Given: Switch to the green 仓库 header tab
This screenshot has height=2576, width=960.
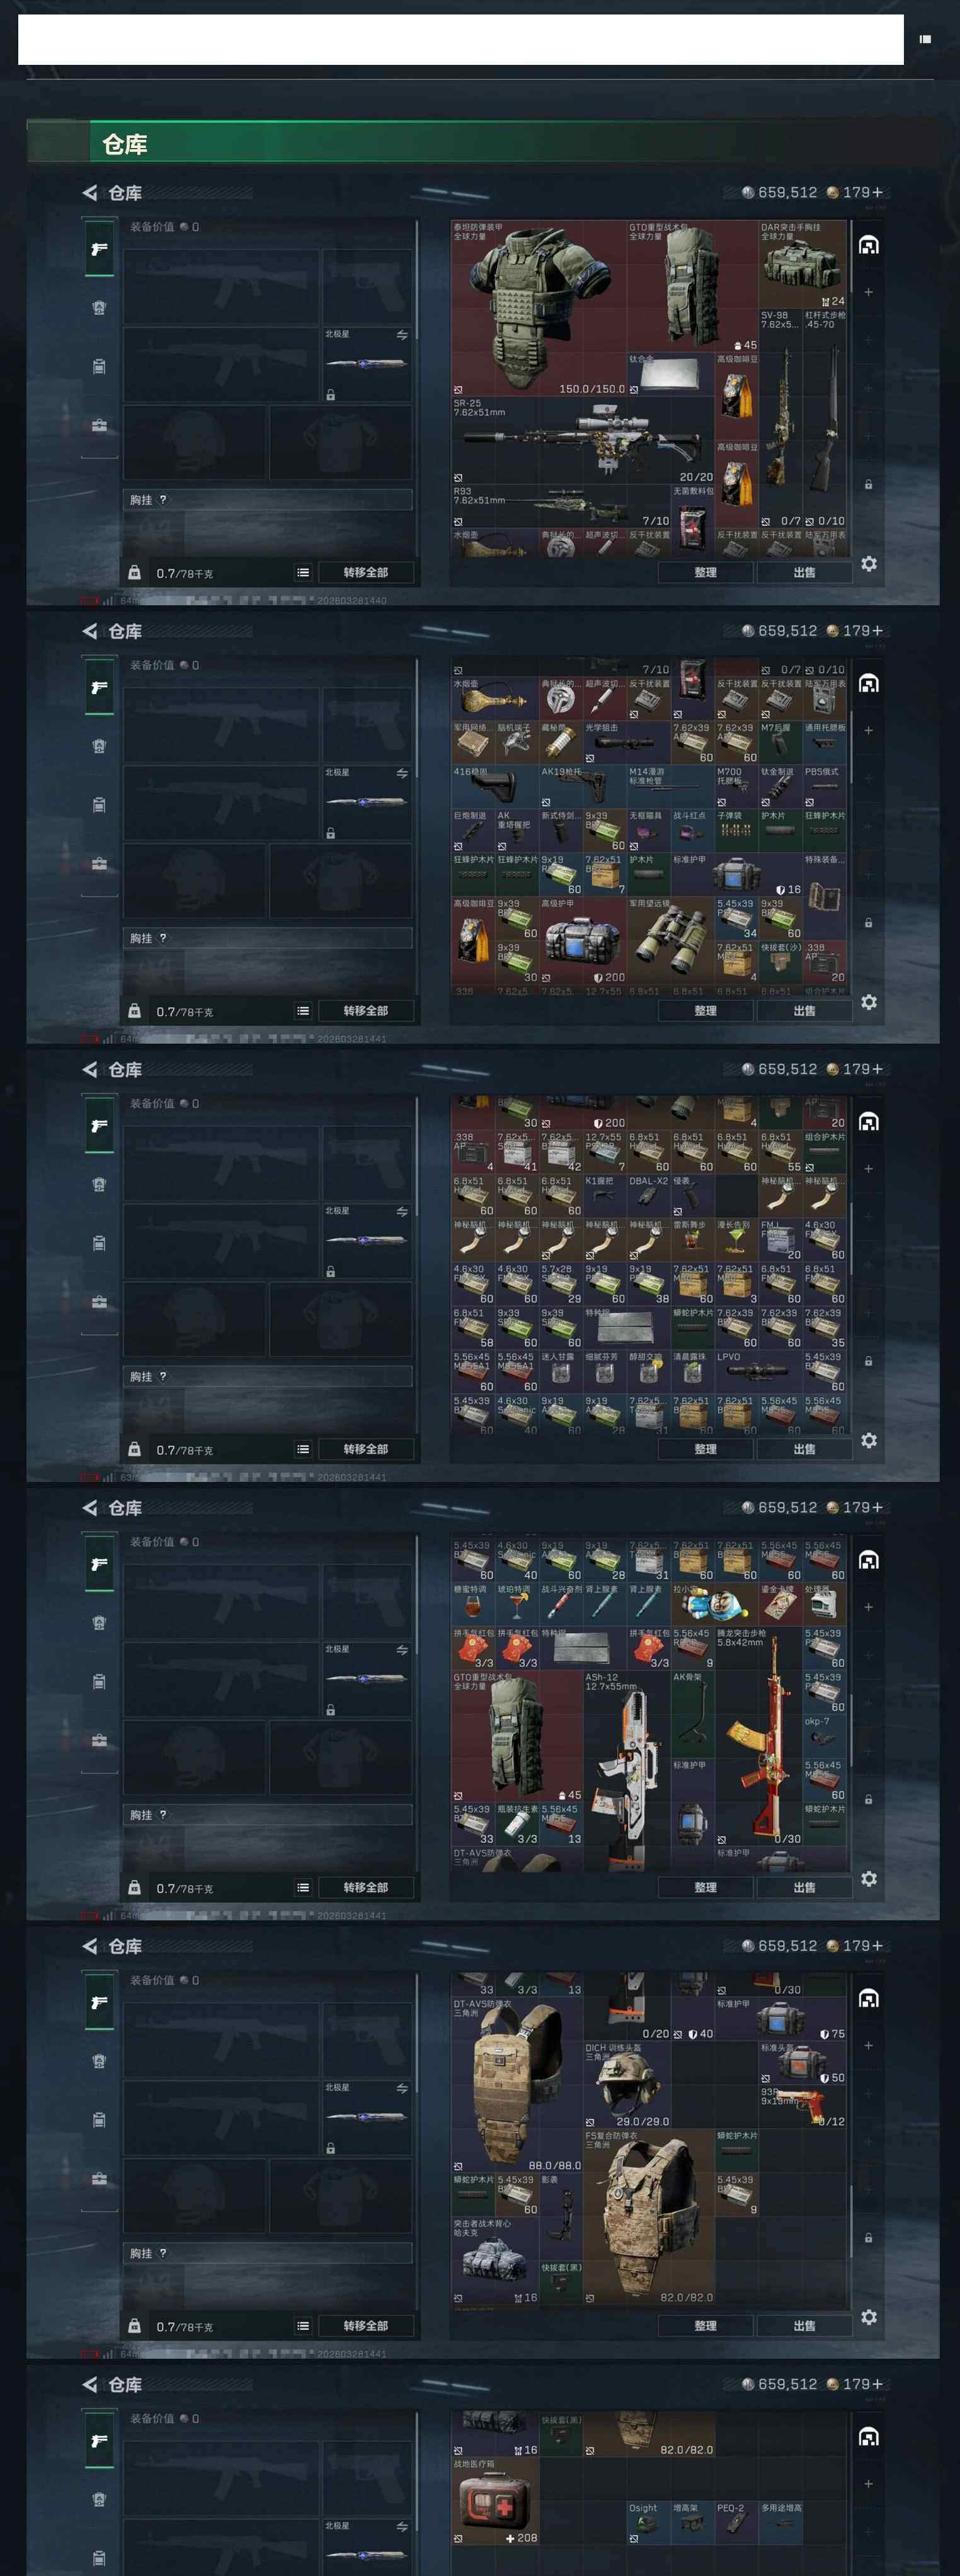Looking at the screenshot, I should pos(125,144).
